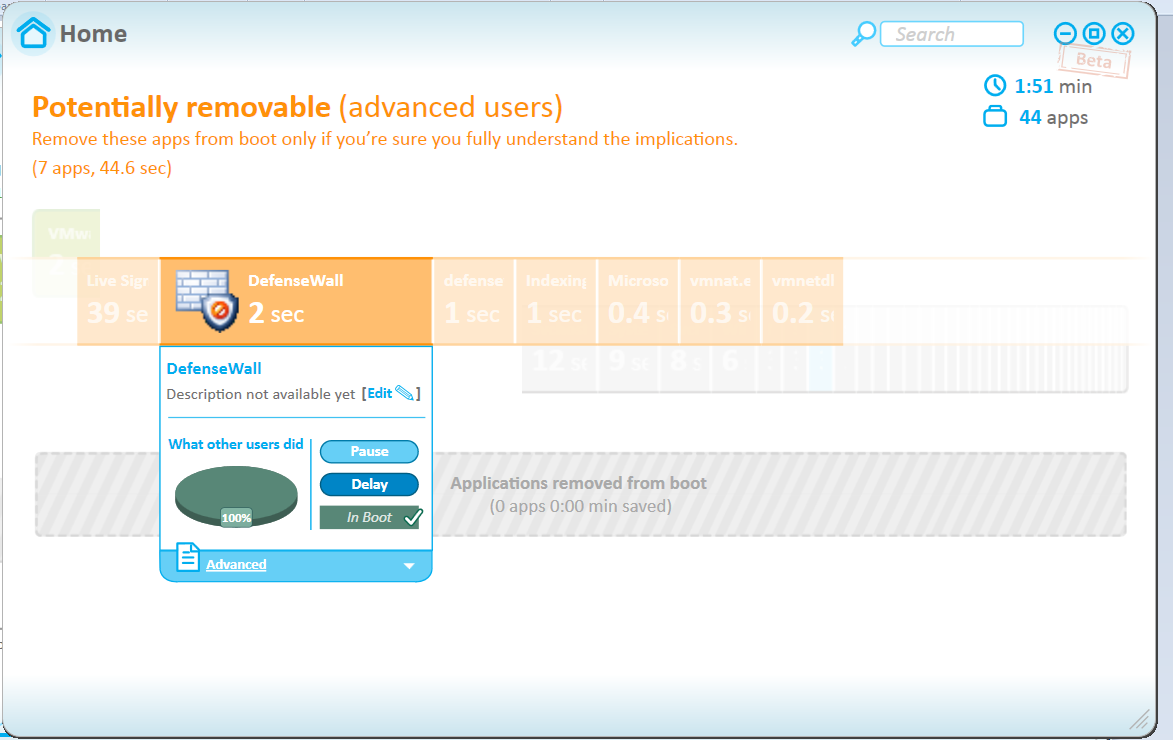
Task: Click the magnifier search icon
Action: pyautogui.click(x=863, y=34)
